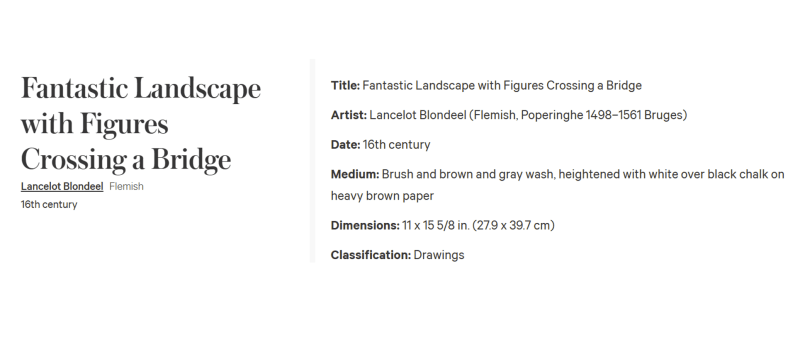Click the bold Artist: label
Image resolution: width=800 pixels, height=361 pixels.
tap(349, 115)
